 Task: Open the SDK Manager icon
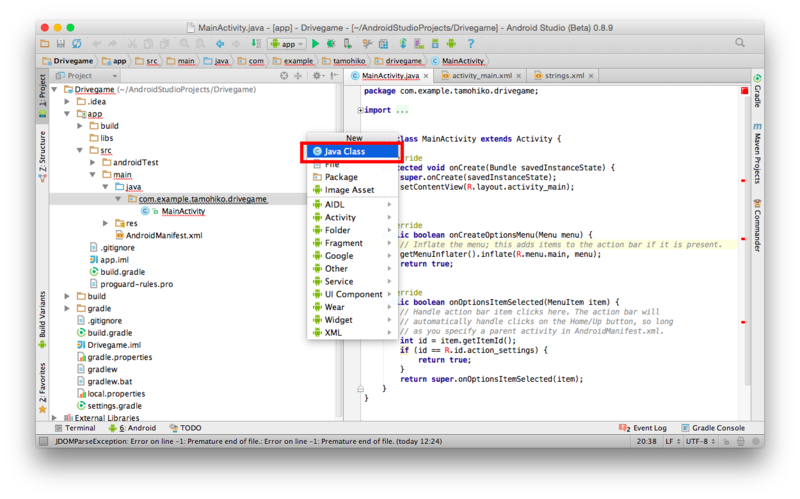coord(435,44)
